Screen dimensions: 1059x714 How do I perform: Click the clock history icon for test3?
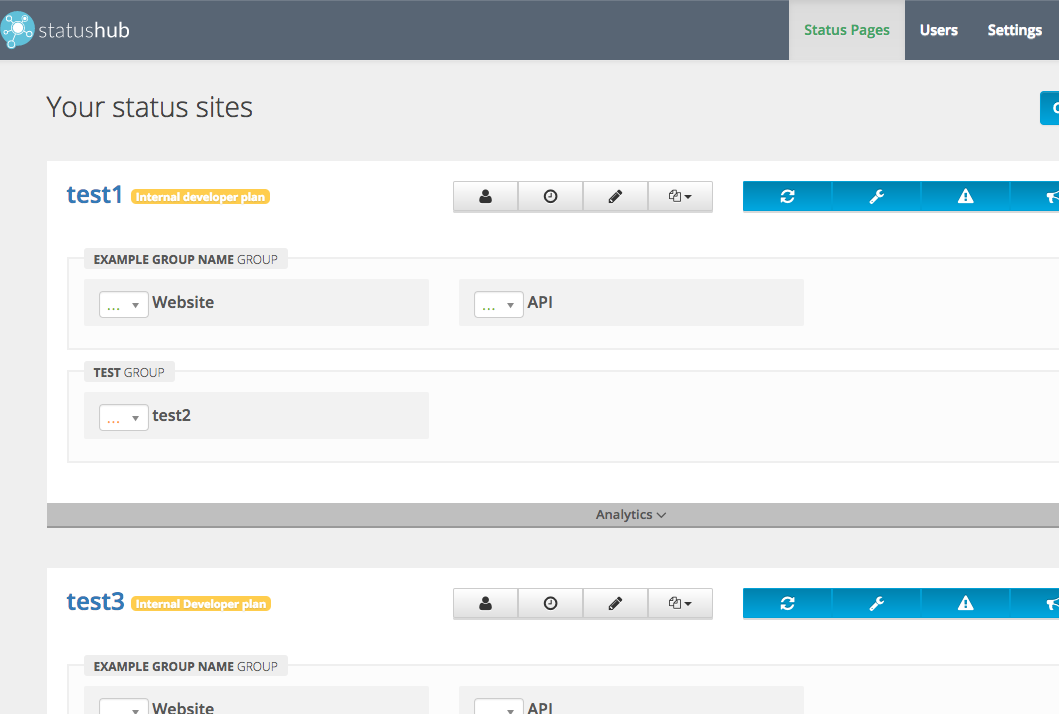click(x=550, y=603)
